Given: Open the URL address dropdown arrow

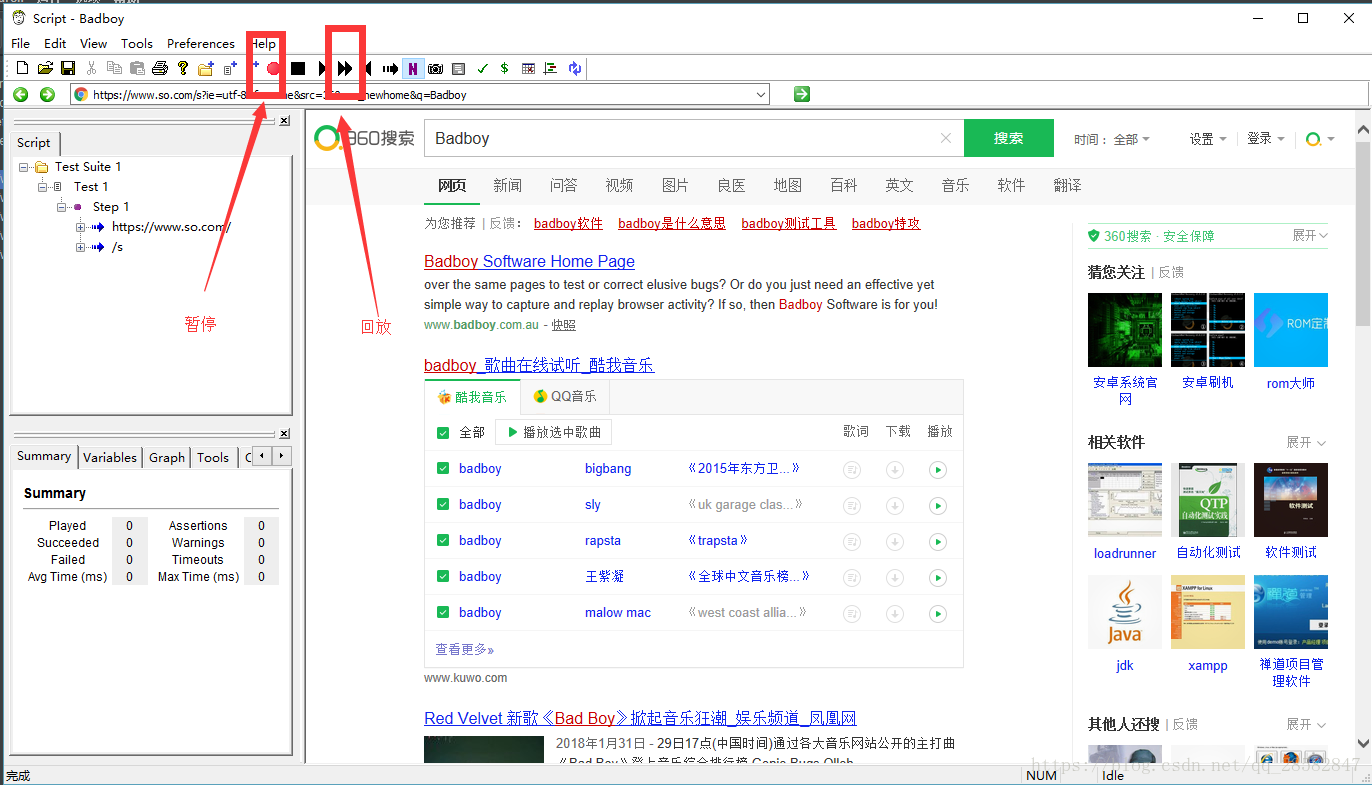Looking at the screenshot, I should pyautogui.click(x=761, y=94).
